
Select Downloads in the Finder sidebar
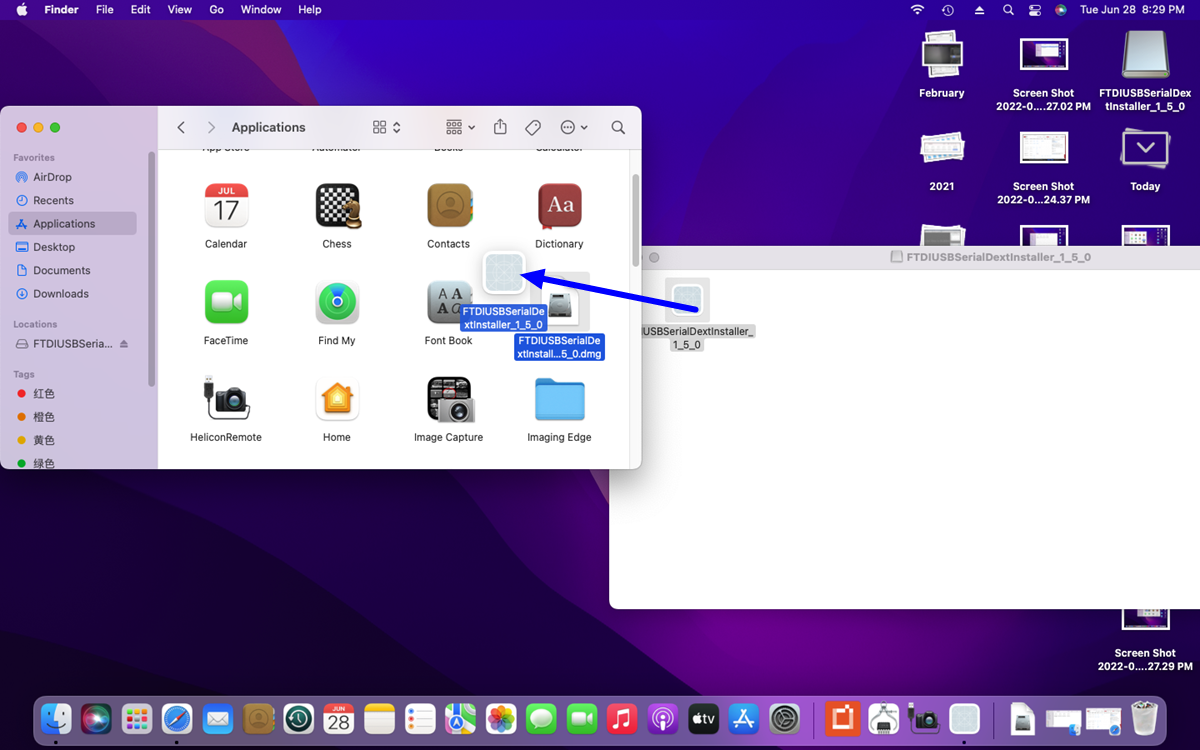(61, 294)
